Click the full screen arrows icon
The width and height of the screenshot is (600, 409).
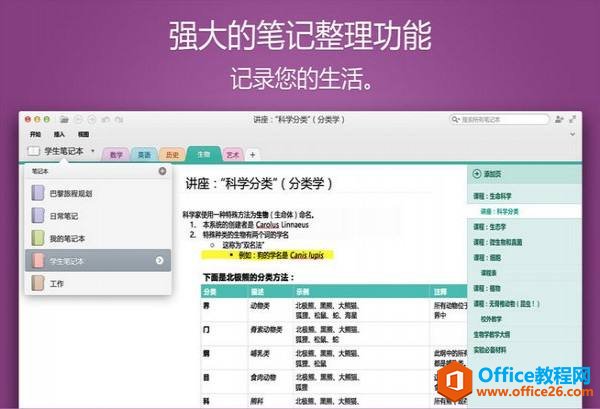pos(572,119)
